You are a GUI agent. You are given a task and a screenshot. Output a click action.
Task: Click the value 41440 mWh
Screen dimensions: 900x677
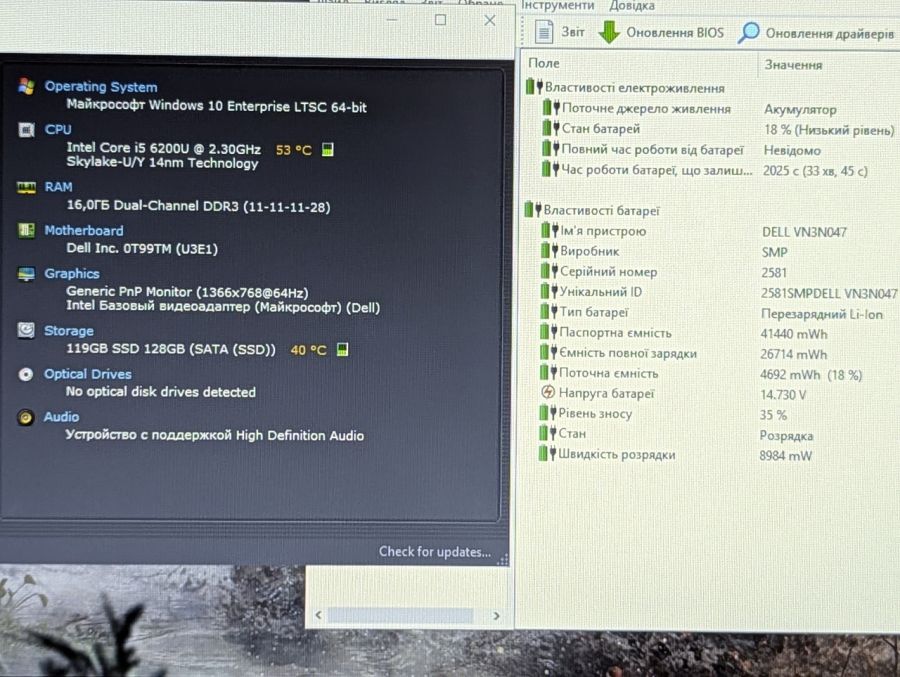coord(794,334)
